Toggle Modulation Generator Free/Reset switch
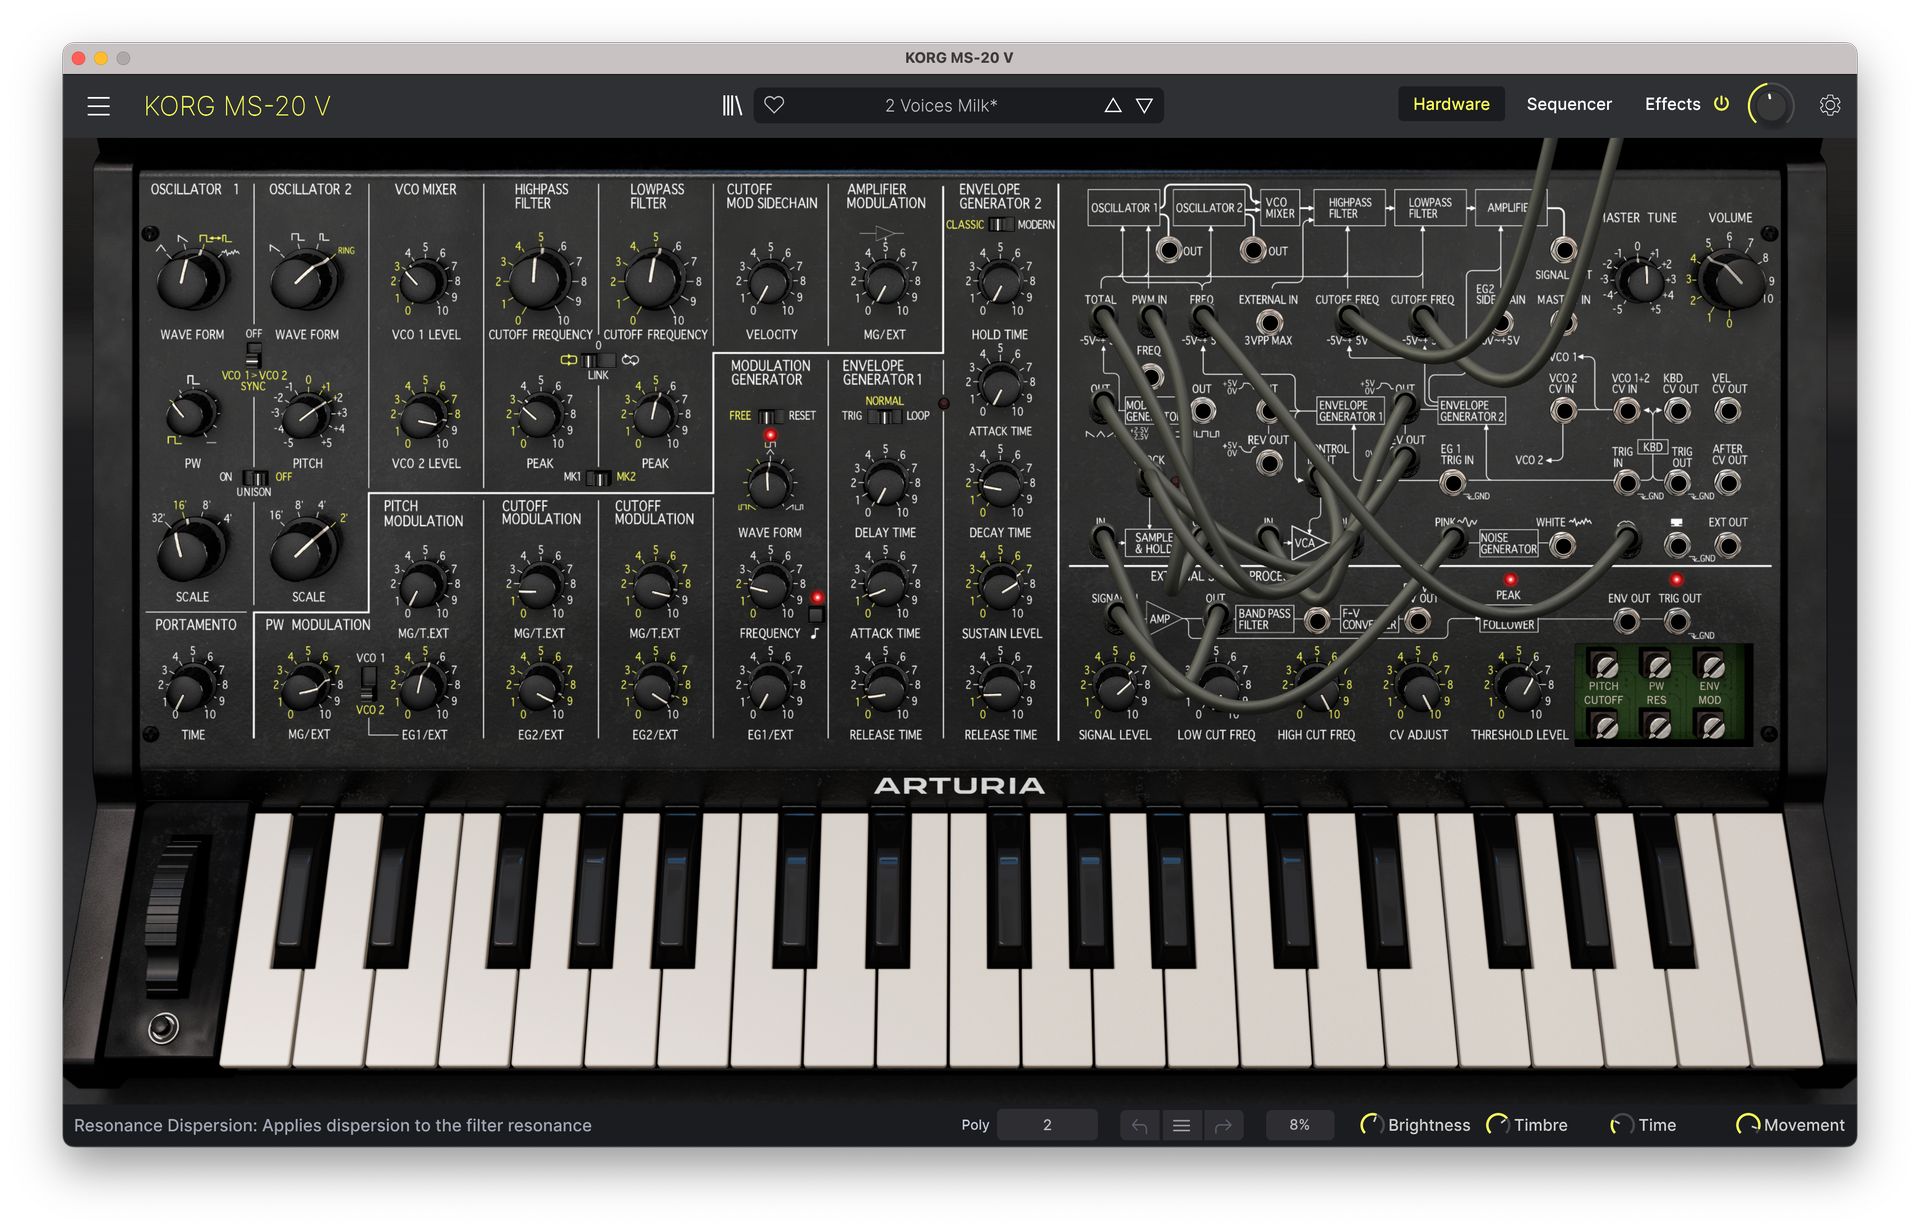Viewport: 1920px width, 1230px height. point(770,416)
